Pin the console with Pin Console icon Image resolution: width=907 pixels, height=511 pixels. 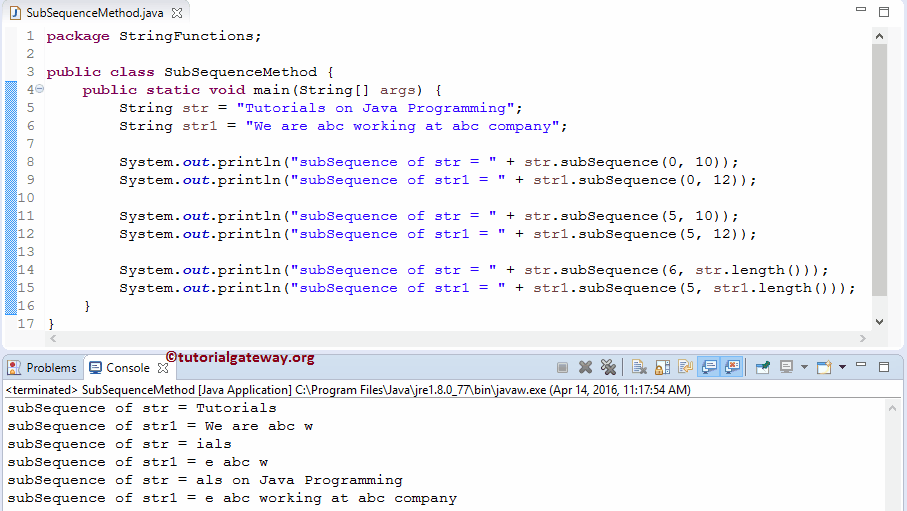click(x=763, y=367)
